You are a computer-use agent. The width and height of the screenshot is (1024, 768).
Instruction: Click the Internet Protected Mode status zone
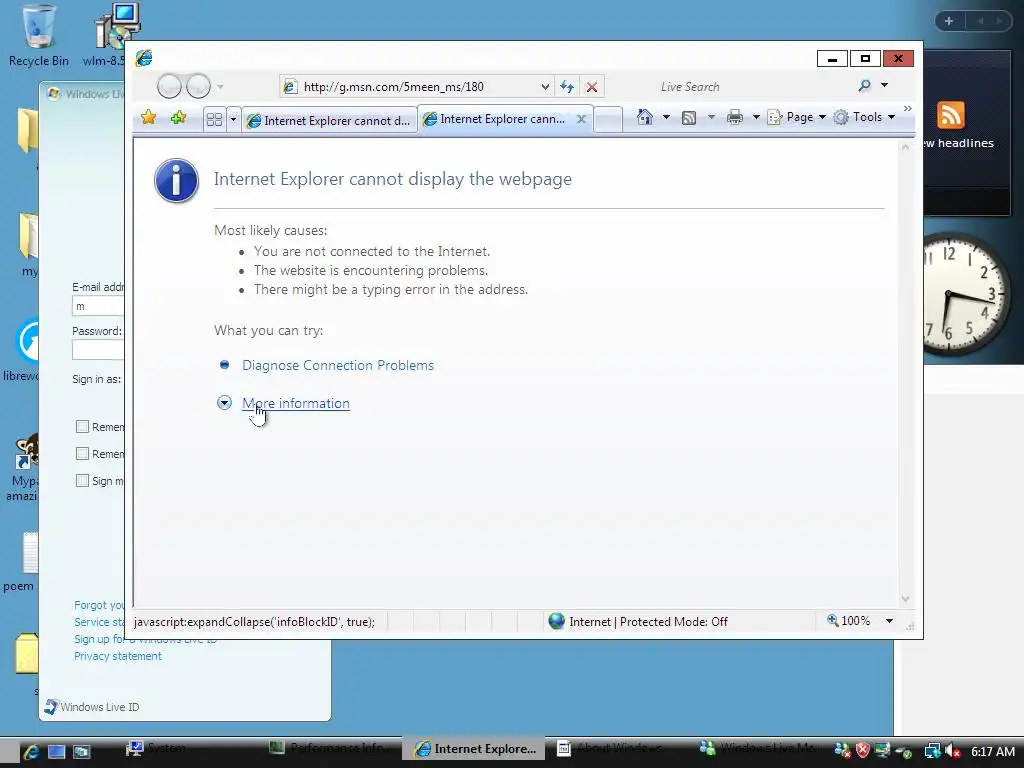[638, 621]
